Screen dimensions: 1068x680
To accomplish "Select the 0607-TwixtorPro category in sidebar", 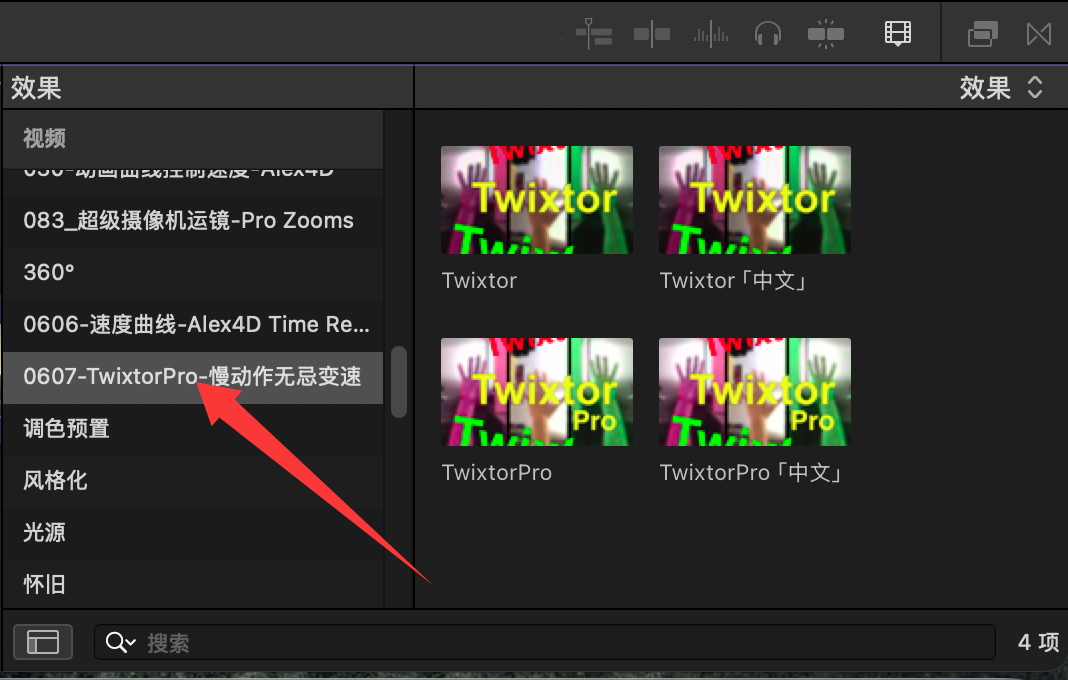I will tap(192, 377).
